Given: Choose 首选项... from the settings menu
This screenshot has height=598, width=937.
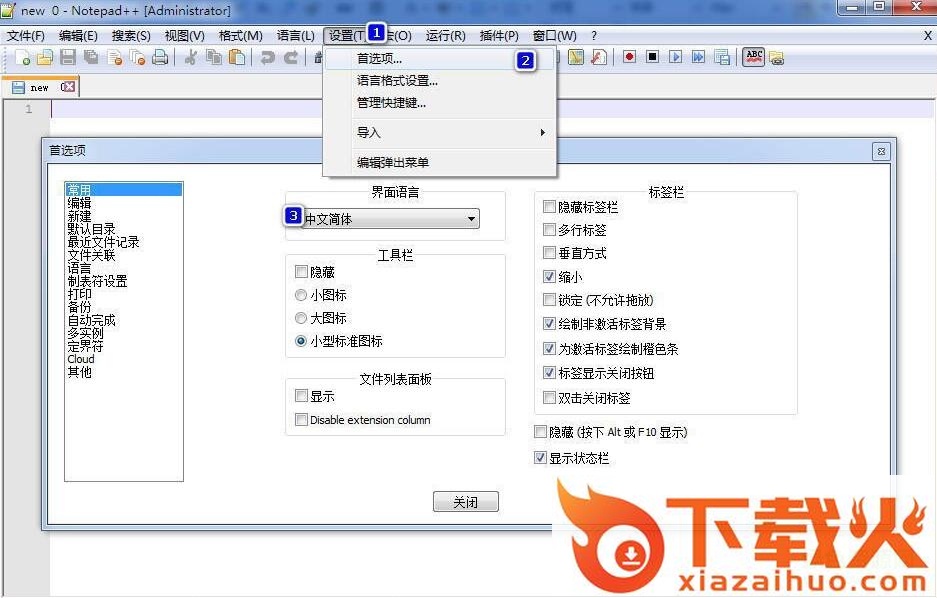Looking at the screenshot, I should coord(440,59).
